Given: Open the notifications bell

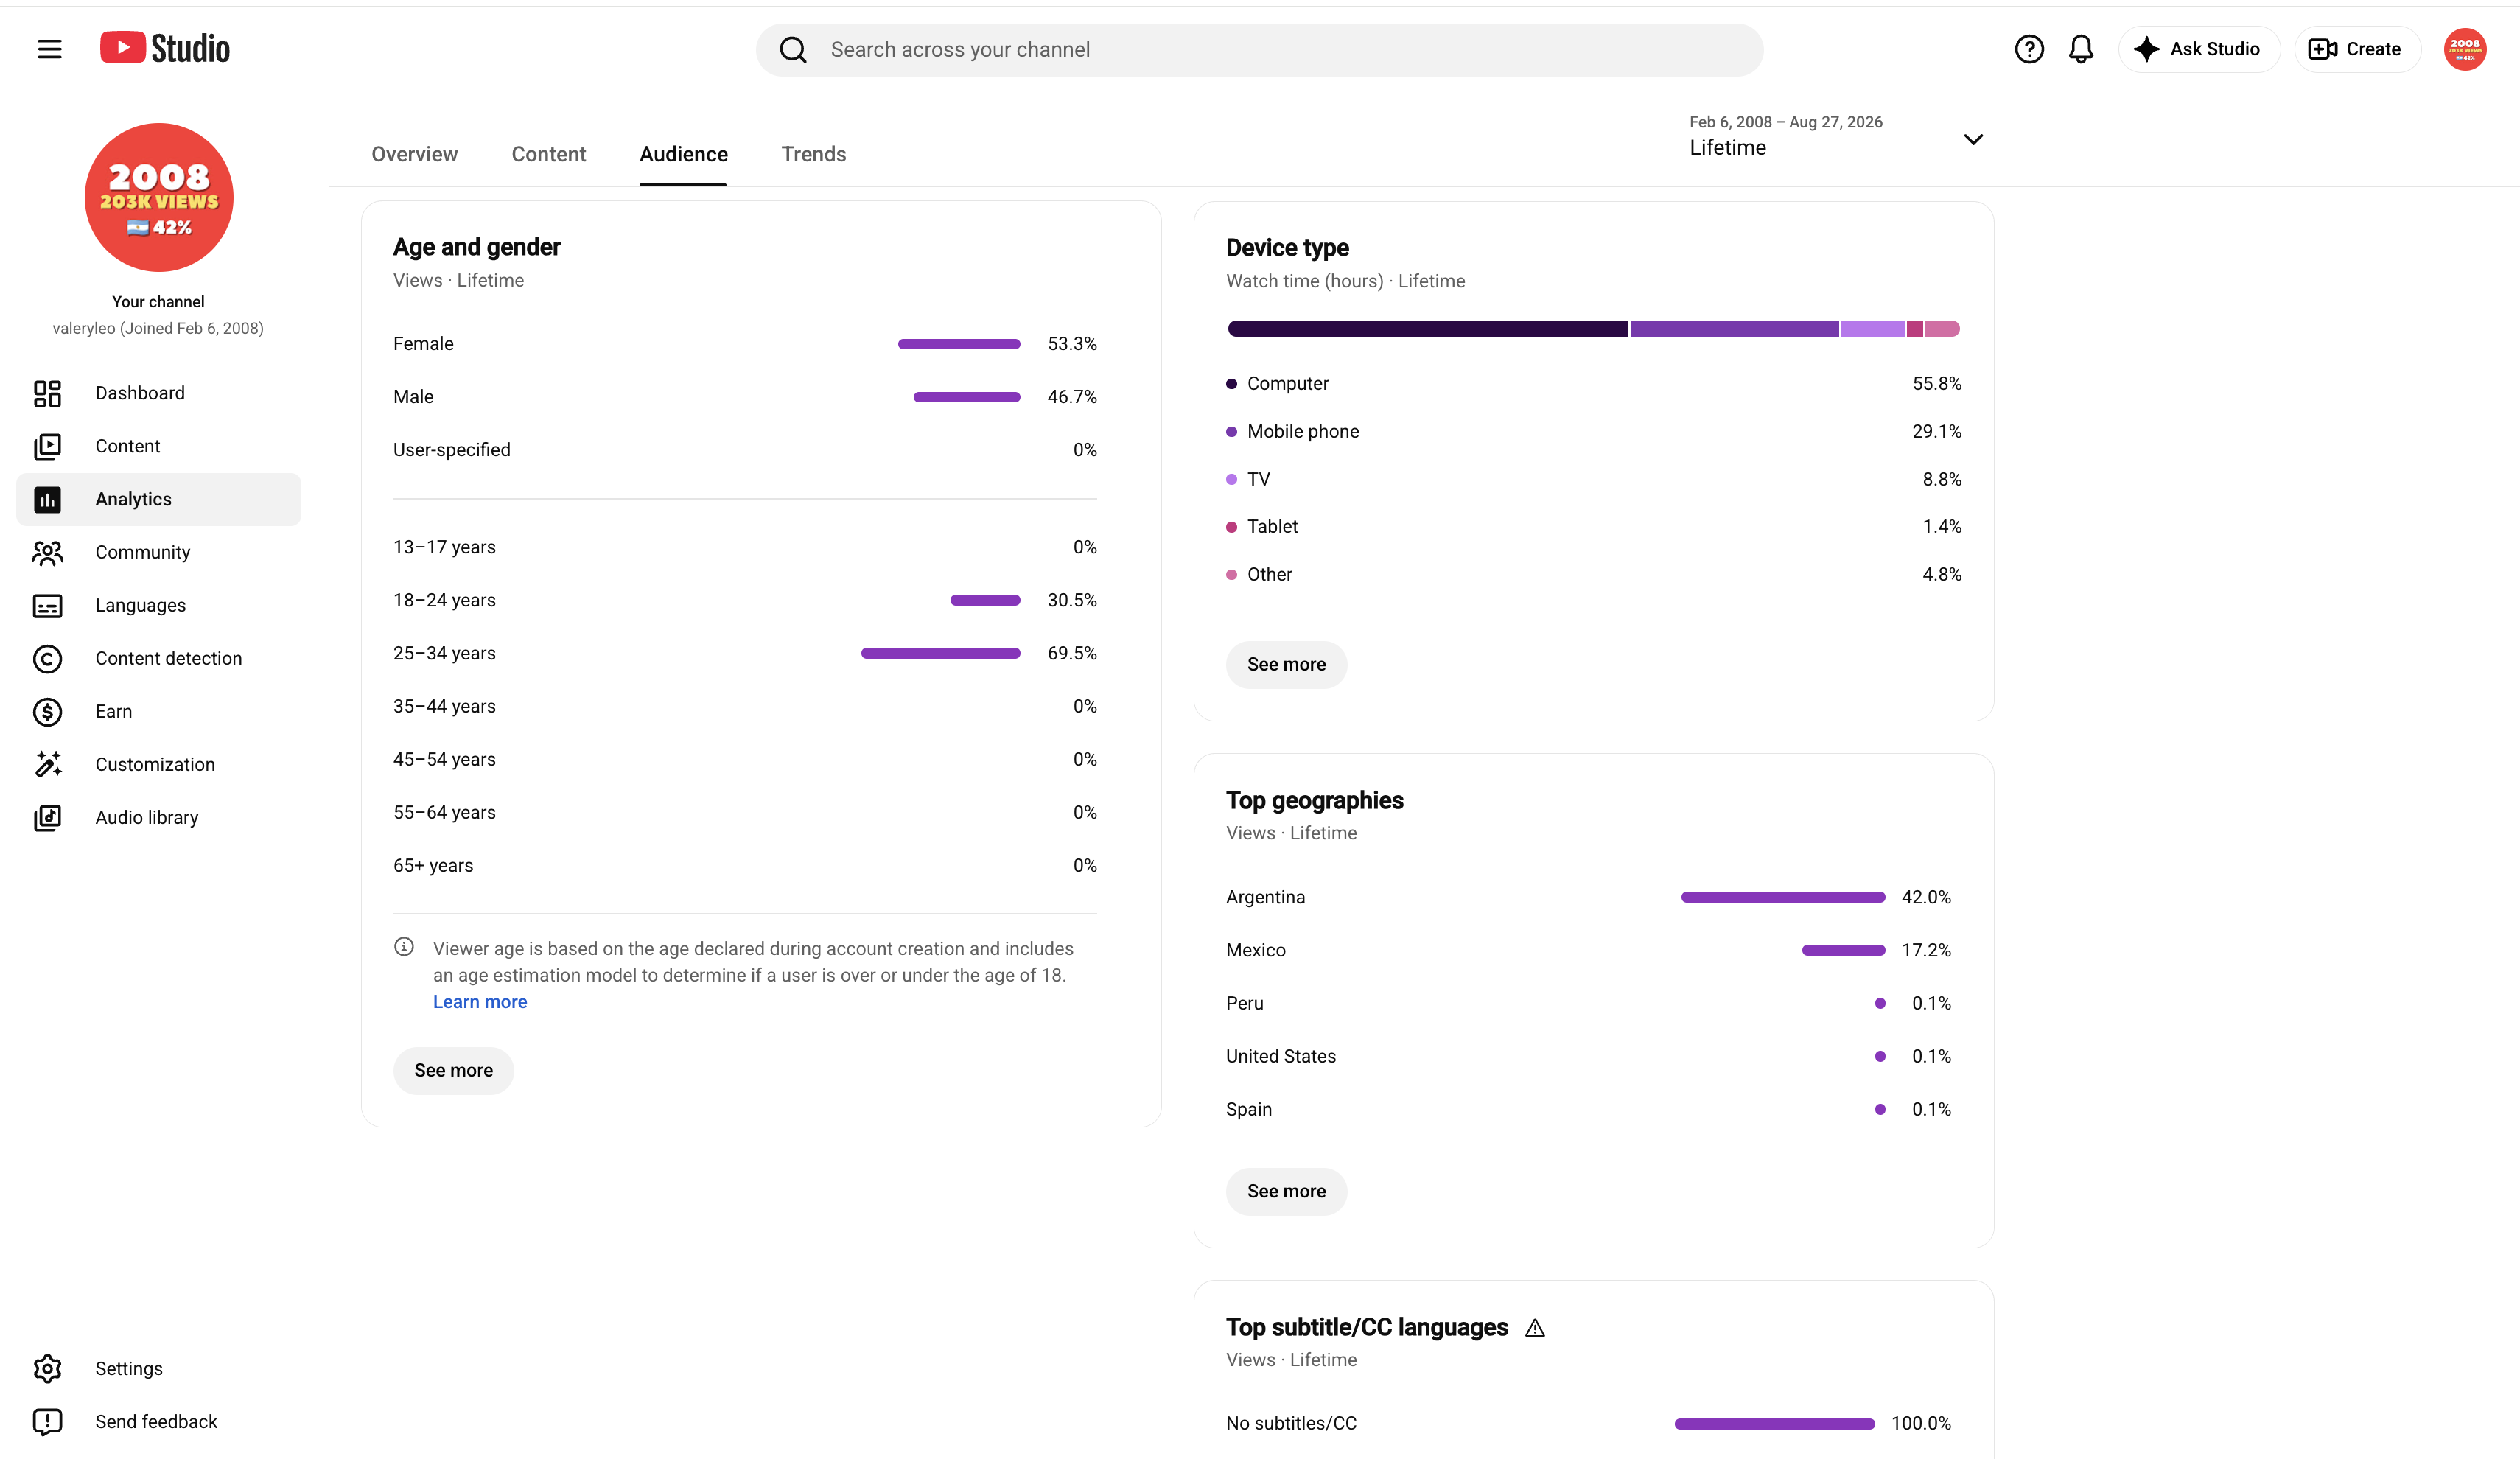Looking at the screenshot, I should click(2081, 49).
